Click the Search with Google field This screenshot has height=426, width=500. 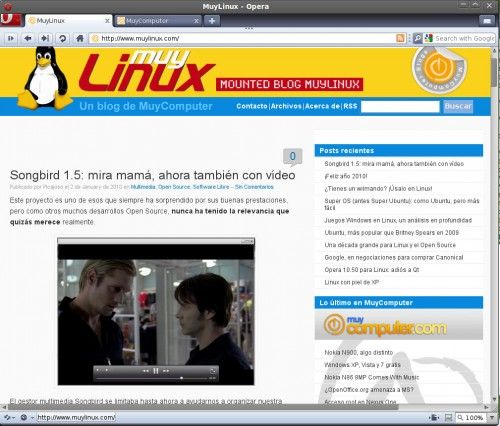point(464,38)
